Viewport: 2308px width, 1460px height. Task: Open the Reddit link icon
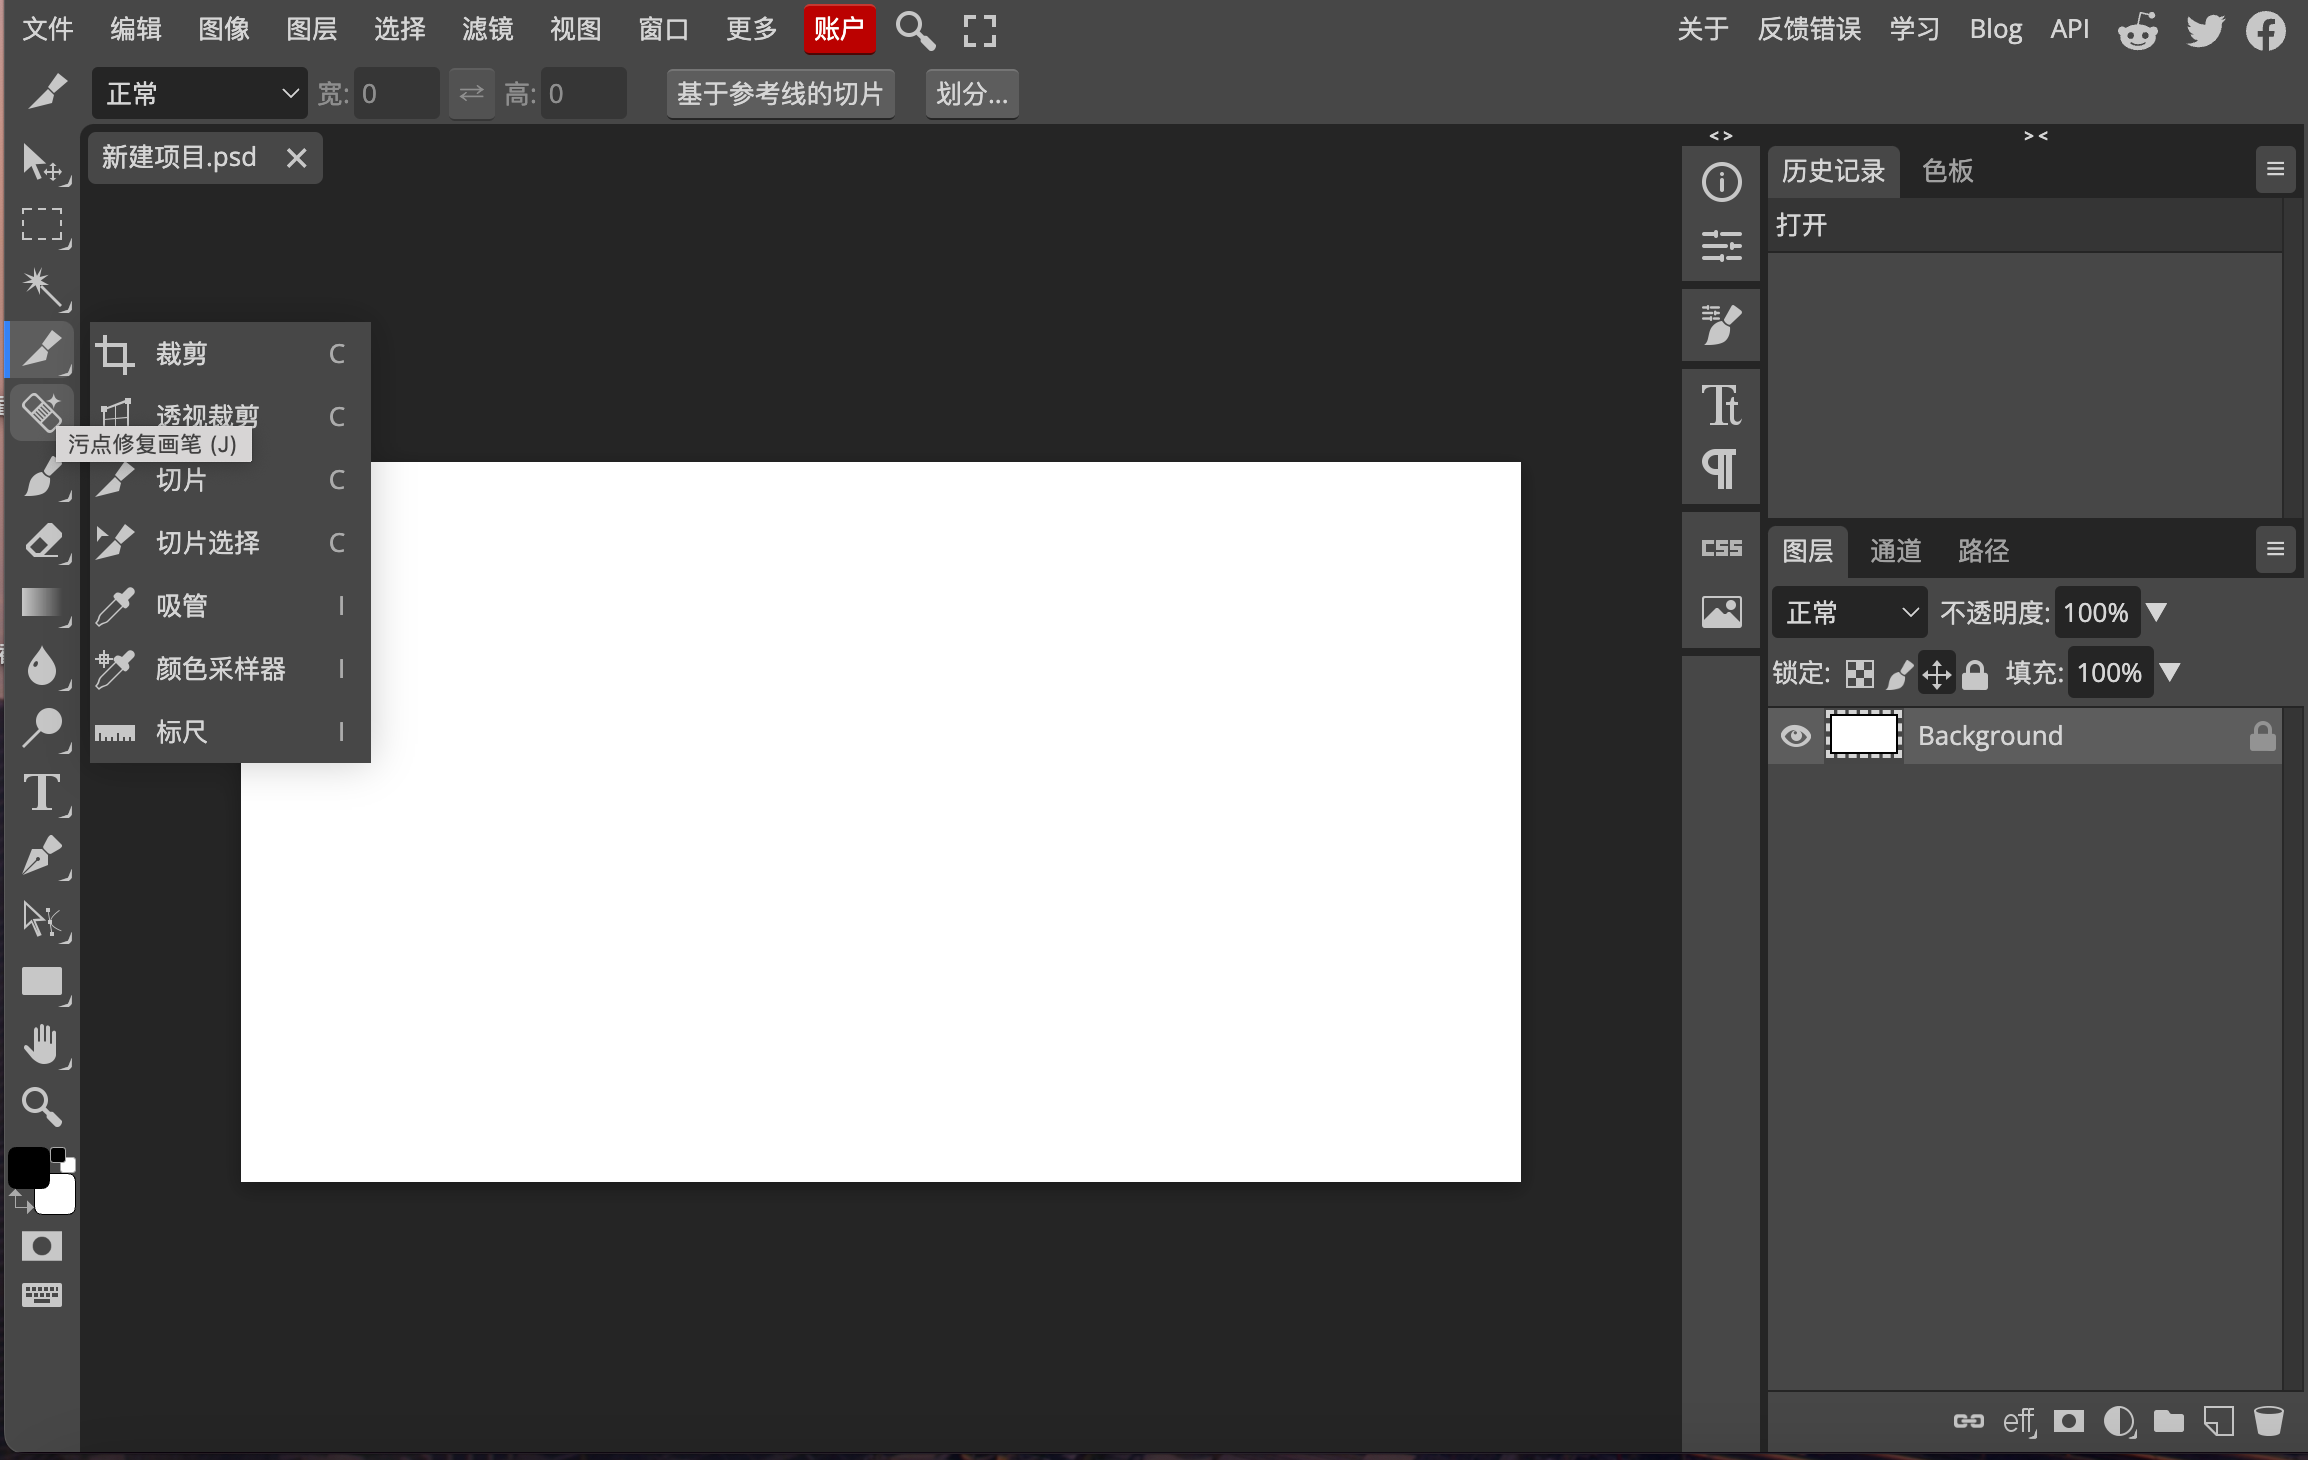coord(2138,30)
